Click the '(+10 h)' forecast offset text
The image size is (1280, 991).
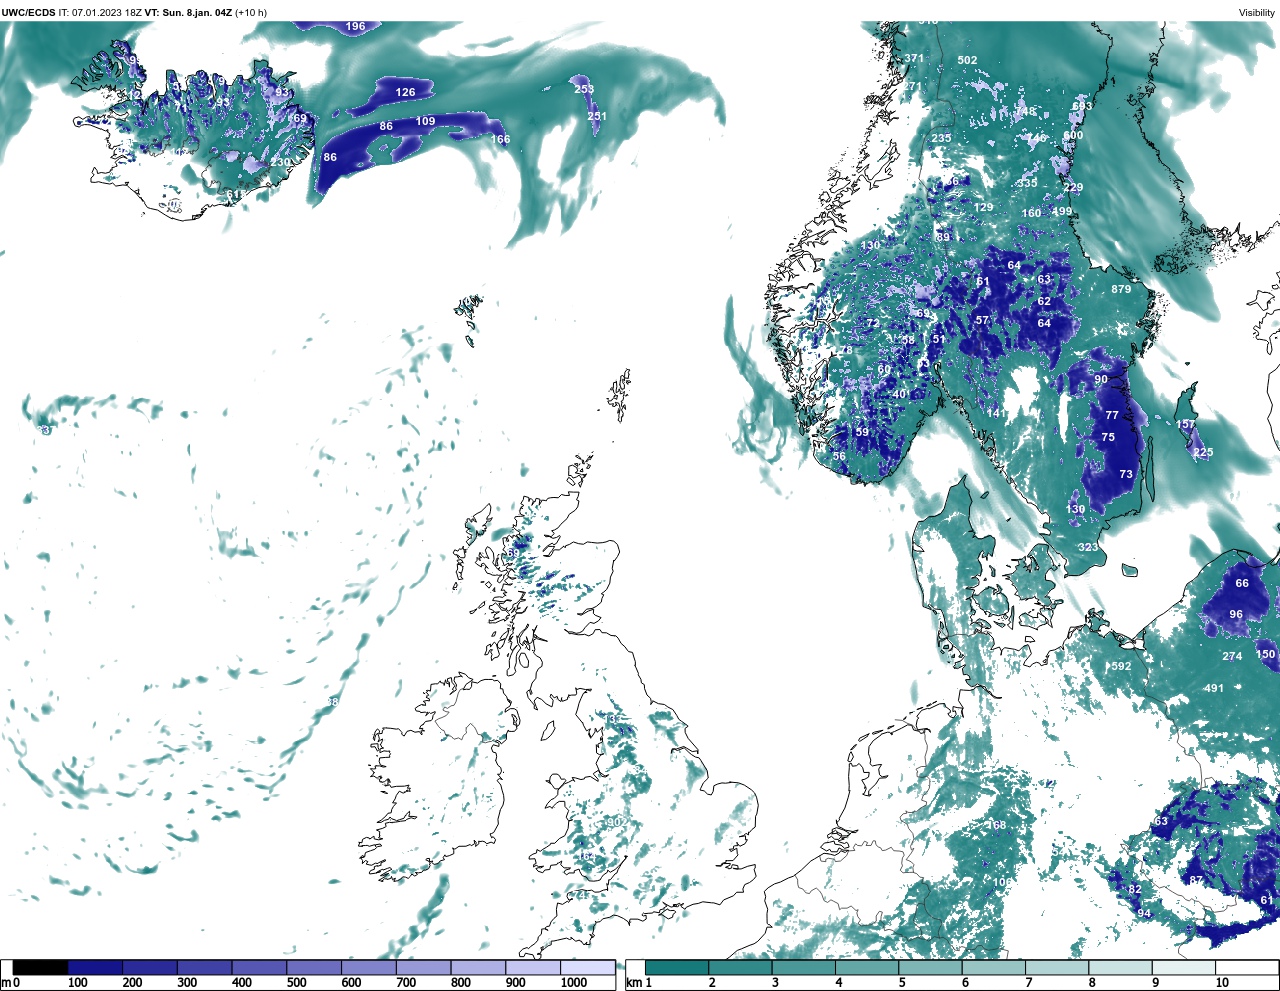click(251, 12)
